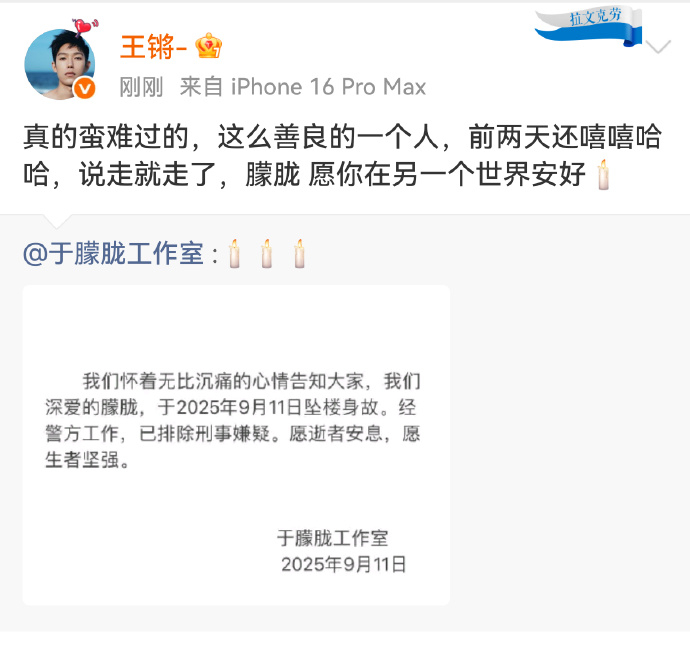
Task: Click the statement paragraph inside the image
Action: (x=233, y=420)
